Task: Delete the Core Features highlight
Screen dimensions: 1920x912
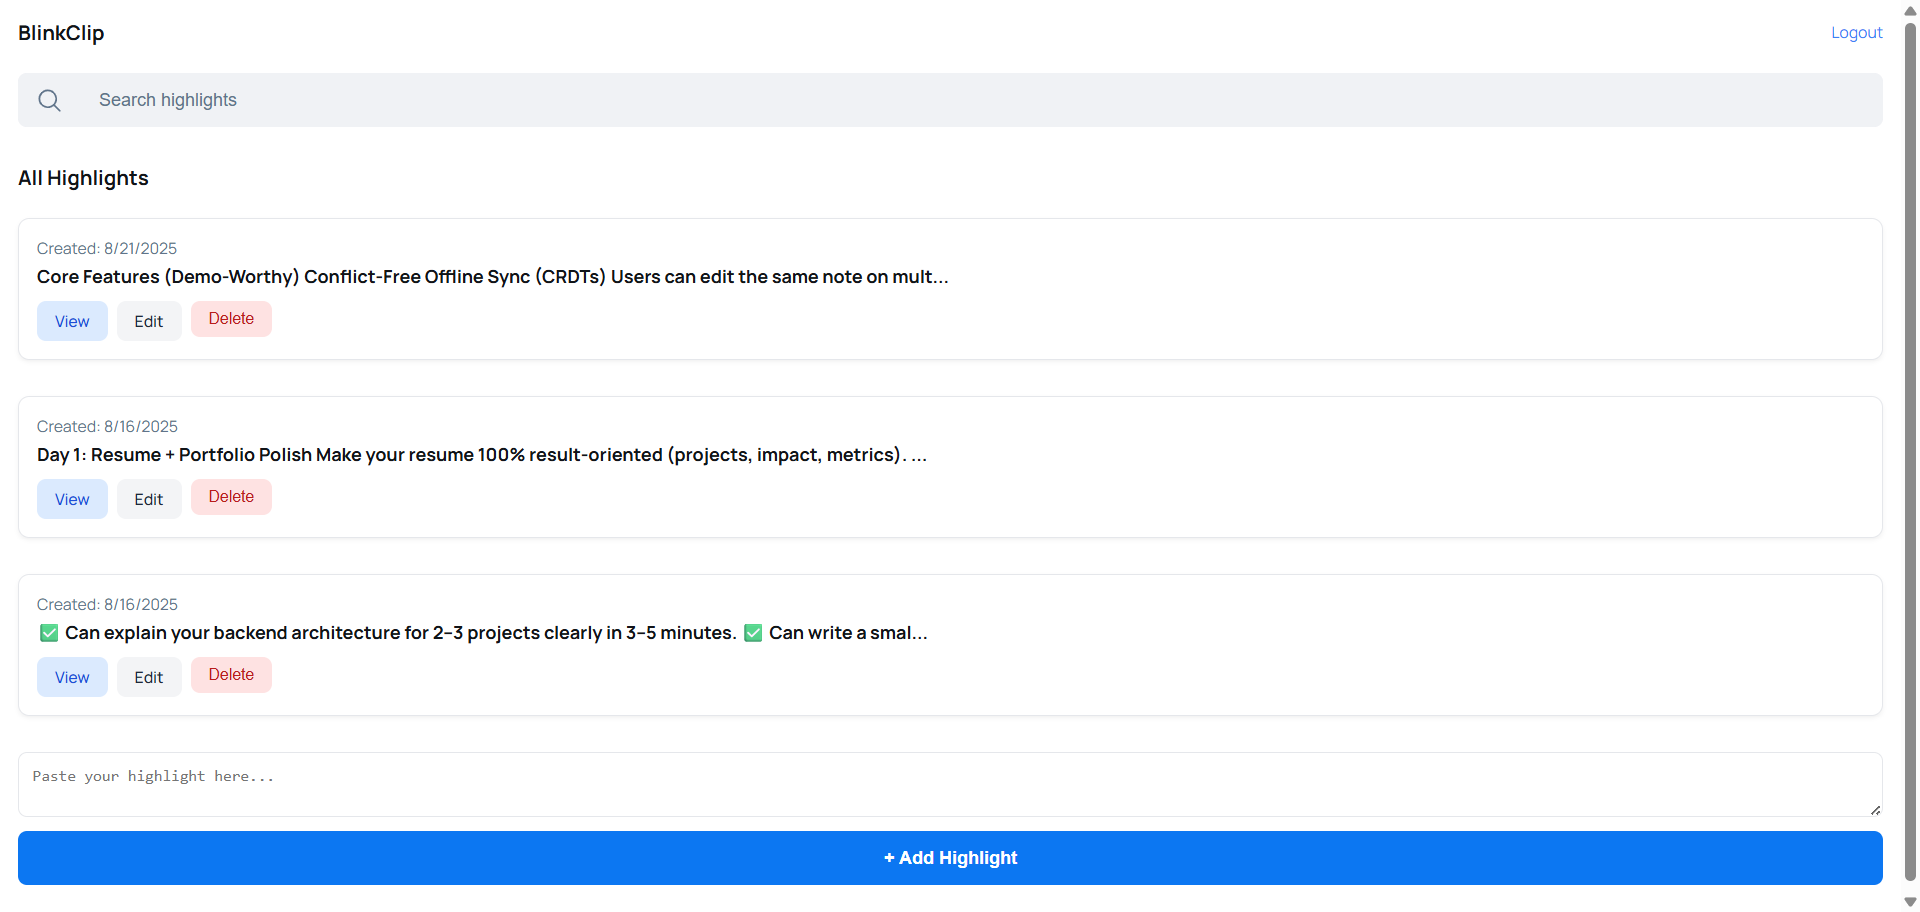Action: 231,319
